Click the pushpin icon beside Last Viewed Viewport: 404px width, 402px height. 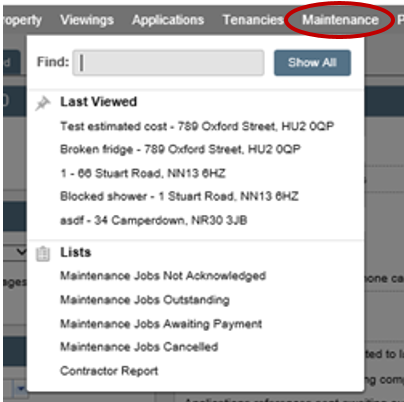43,103
